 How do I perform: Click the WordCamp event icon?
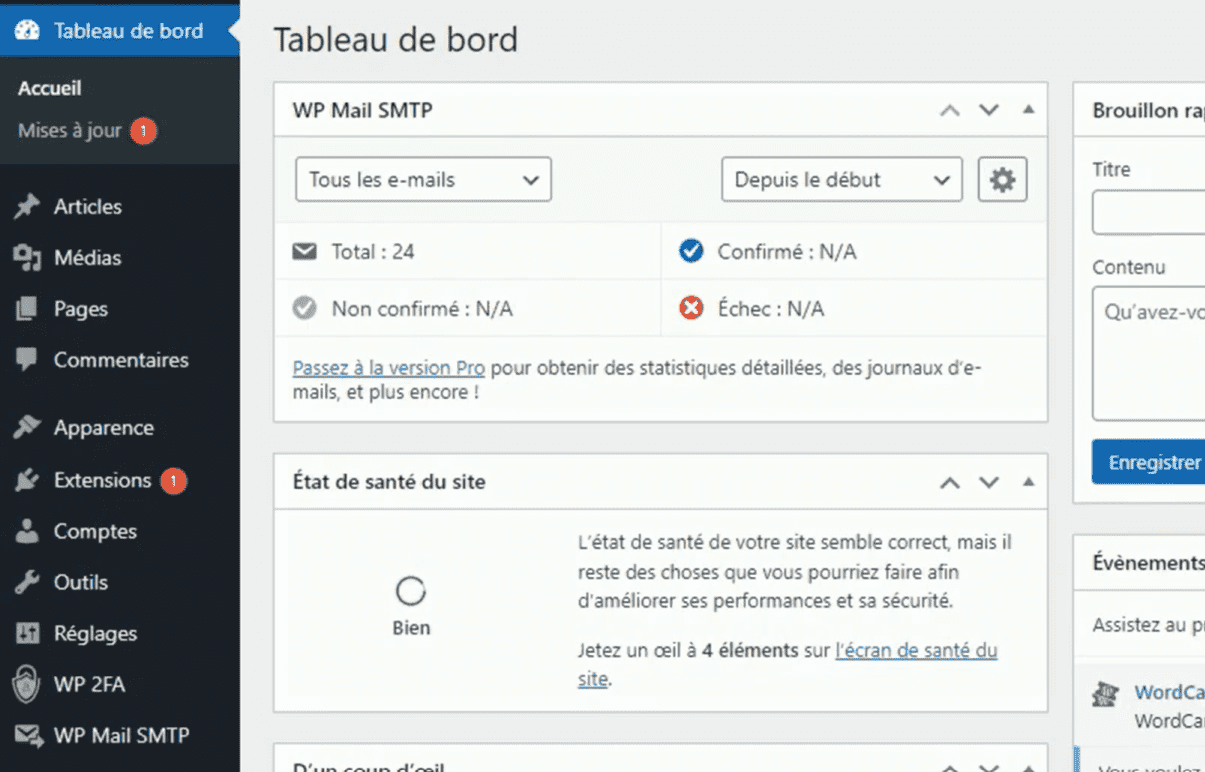1104,694
